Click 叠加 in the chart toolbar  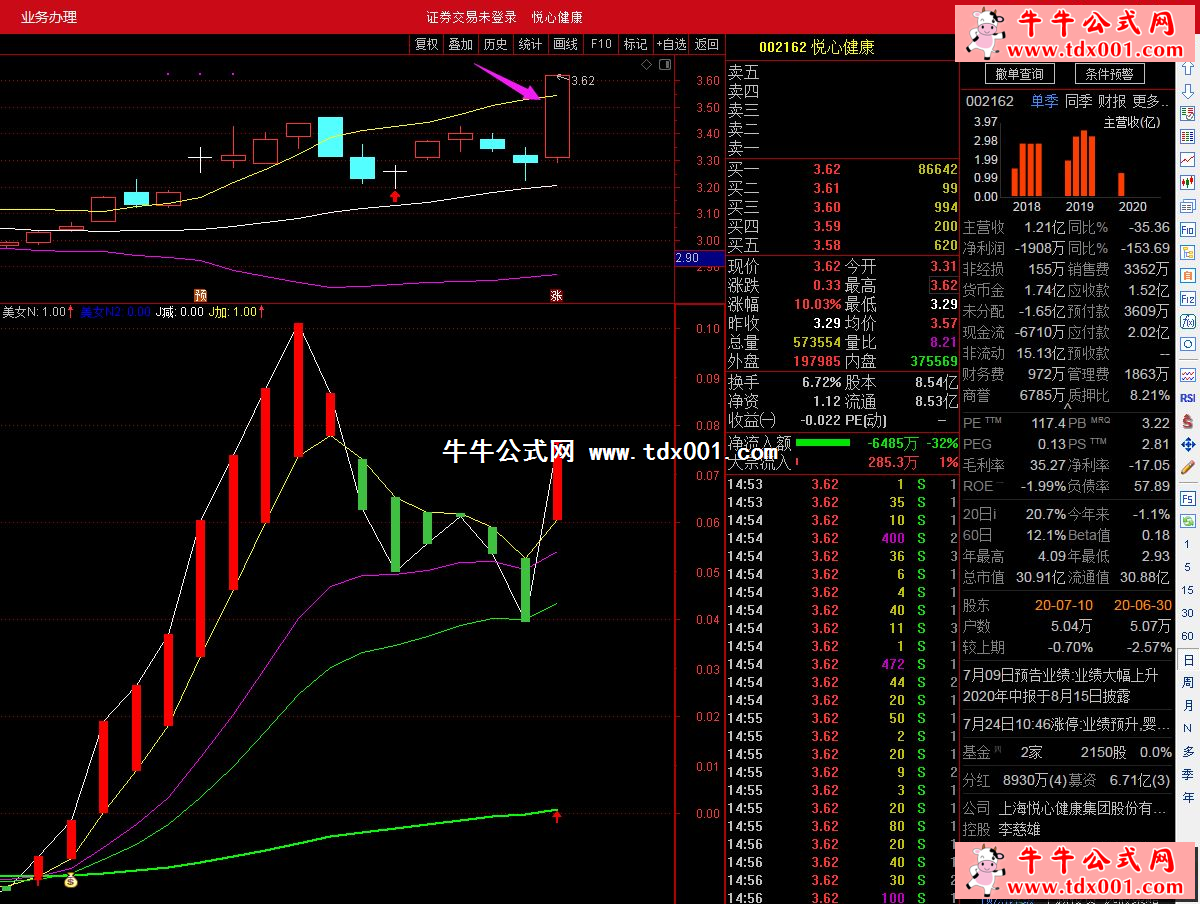[x=461, y=44]
